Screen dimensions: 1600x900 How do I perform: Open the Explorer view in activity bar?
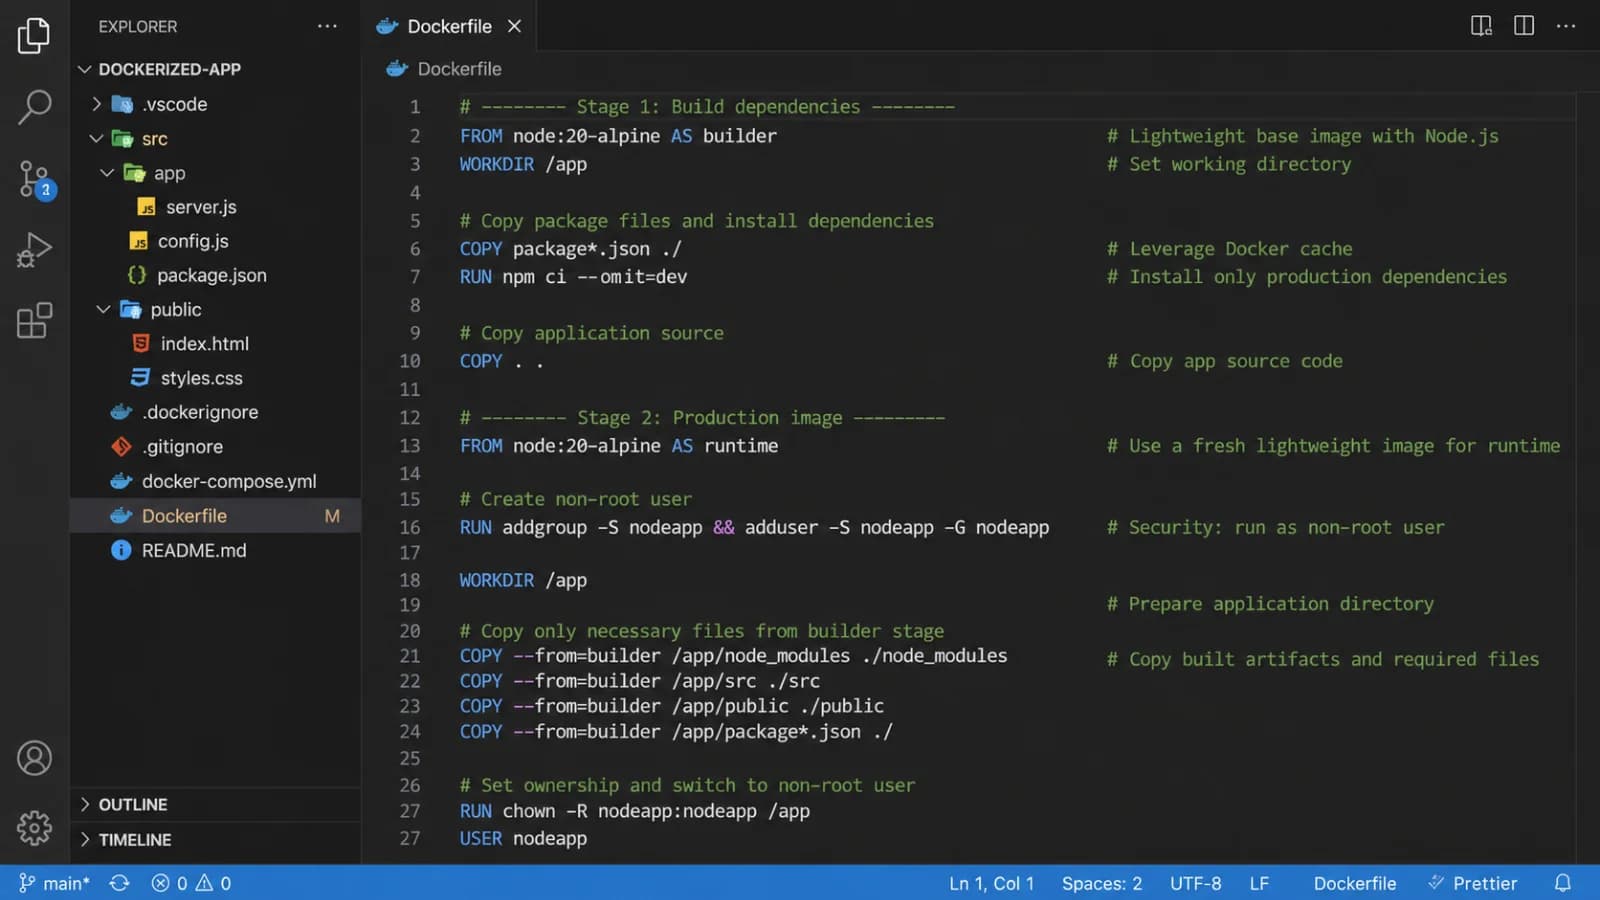point(34,36)
